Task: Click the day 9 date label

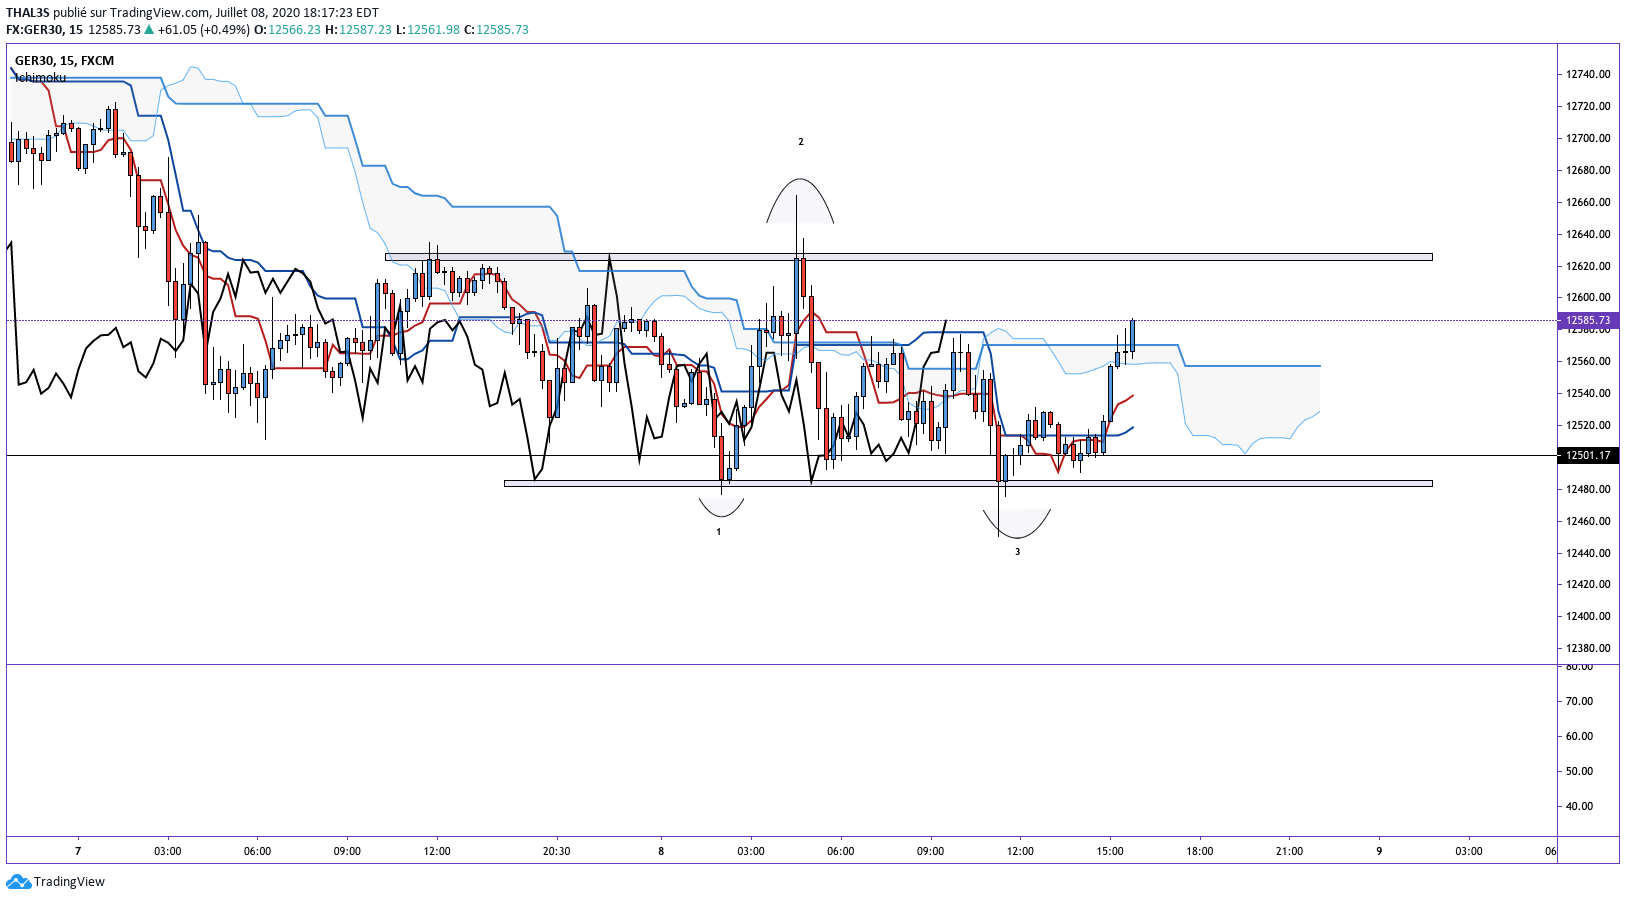Action: pyautogui.click(x=1379, y=851)
